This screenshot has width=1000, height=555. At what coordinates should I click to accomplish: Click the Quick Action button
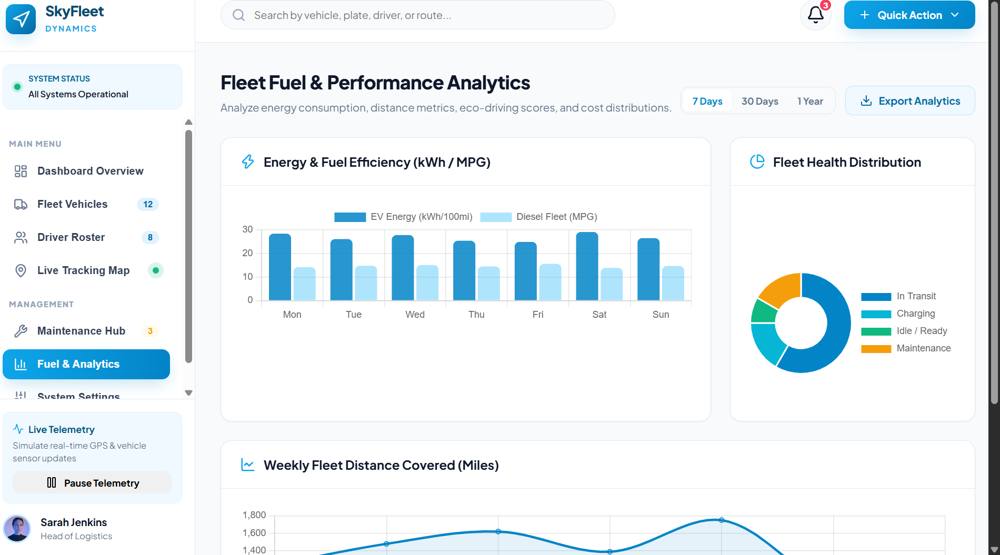pos(909,15)
